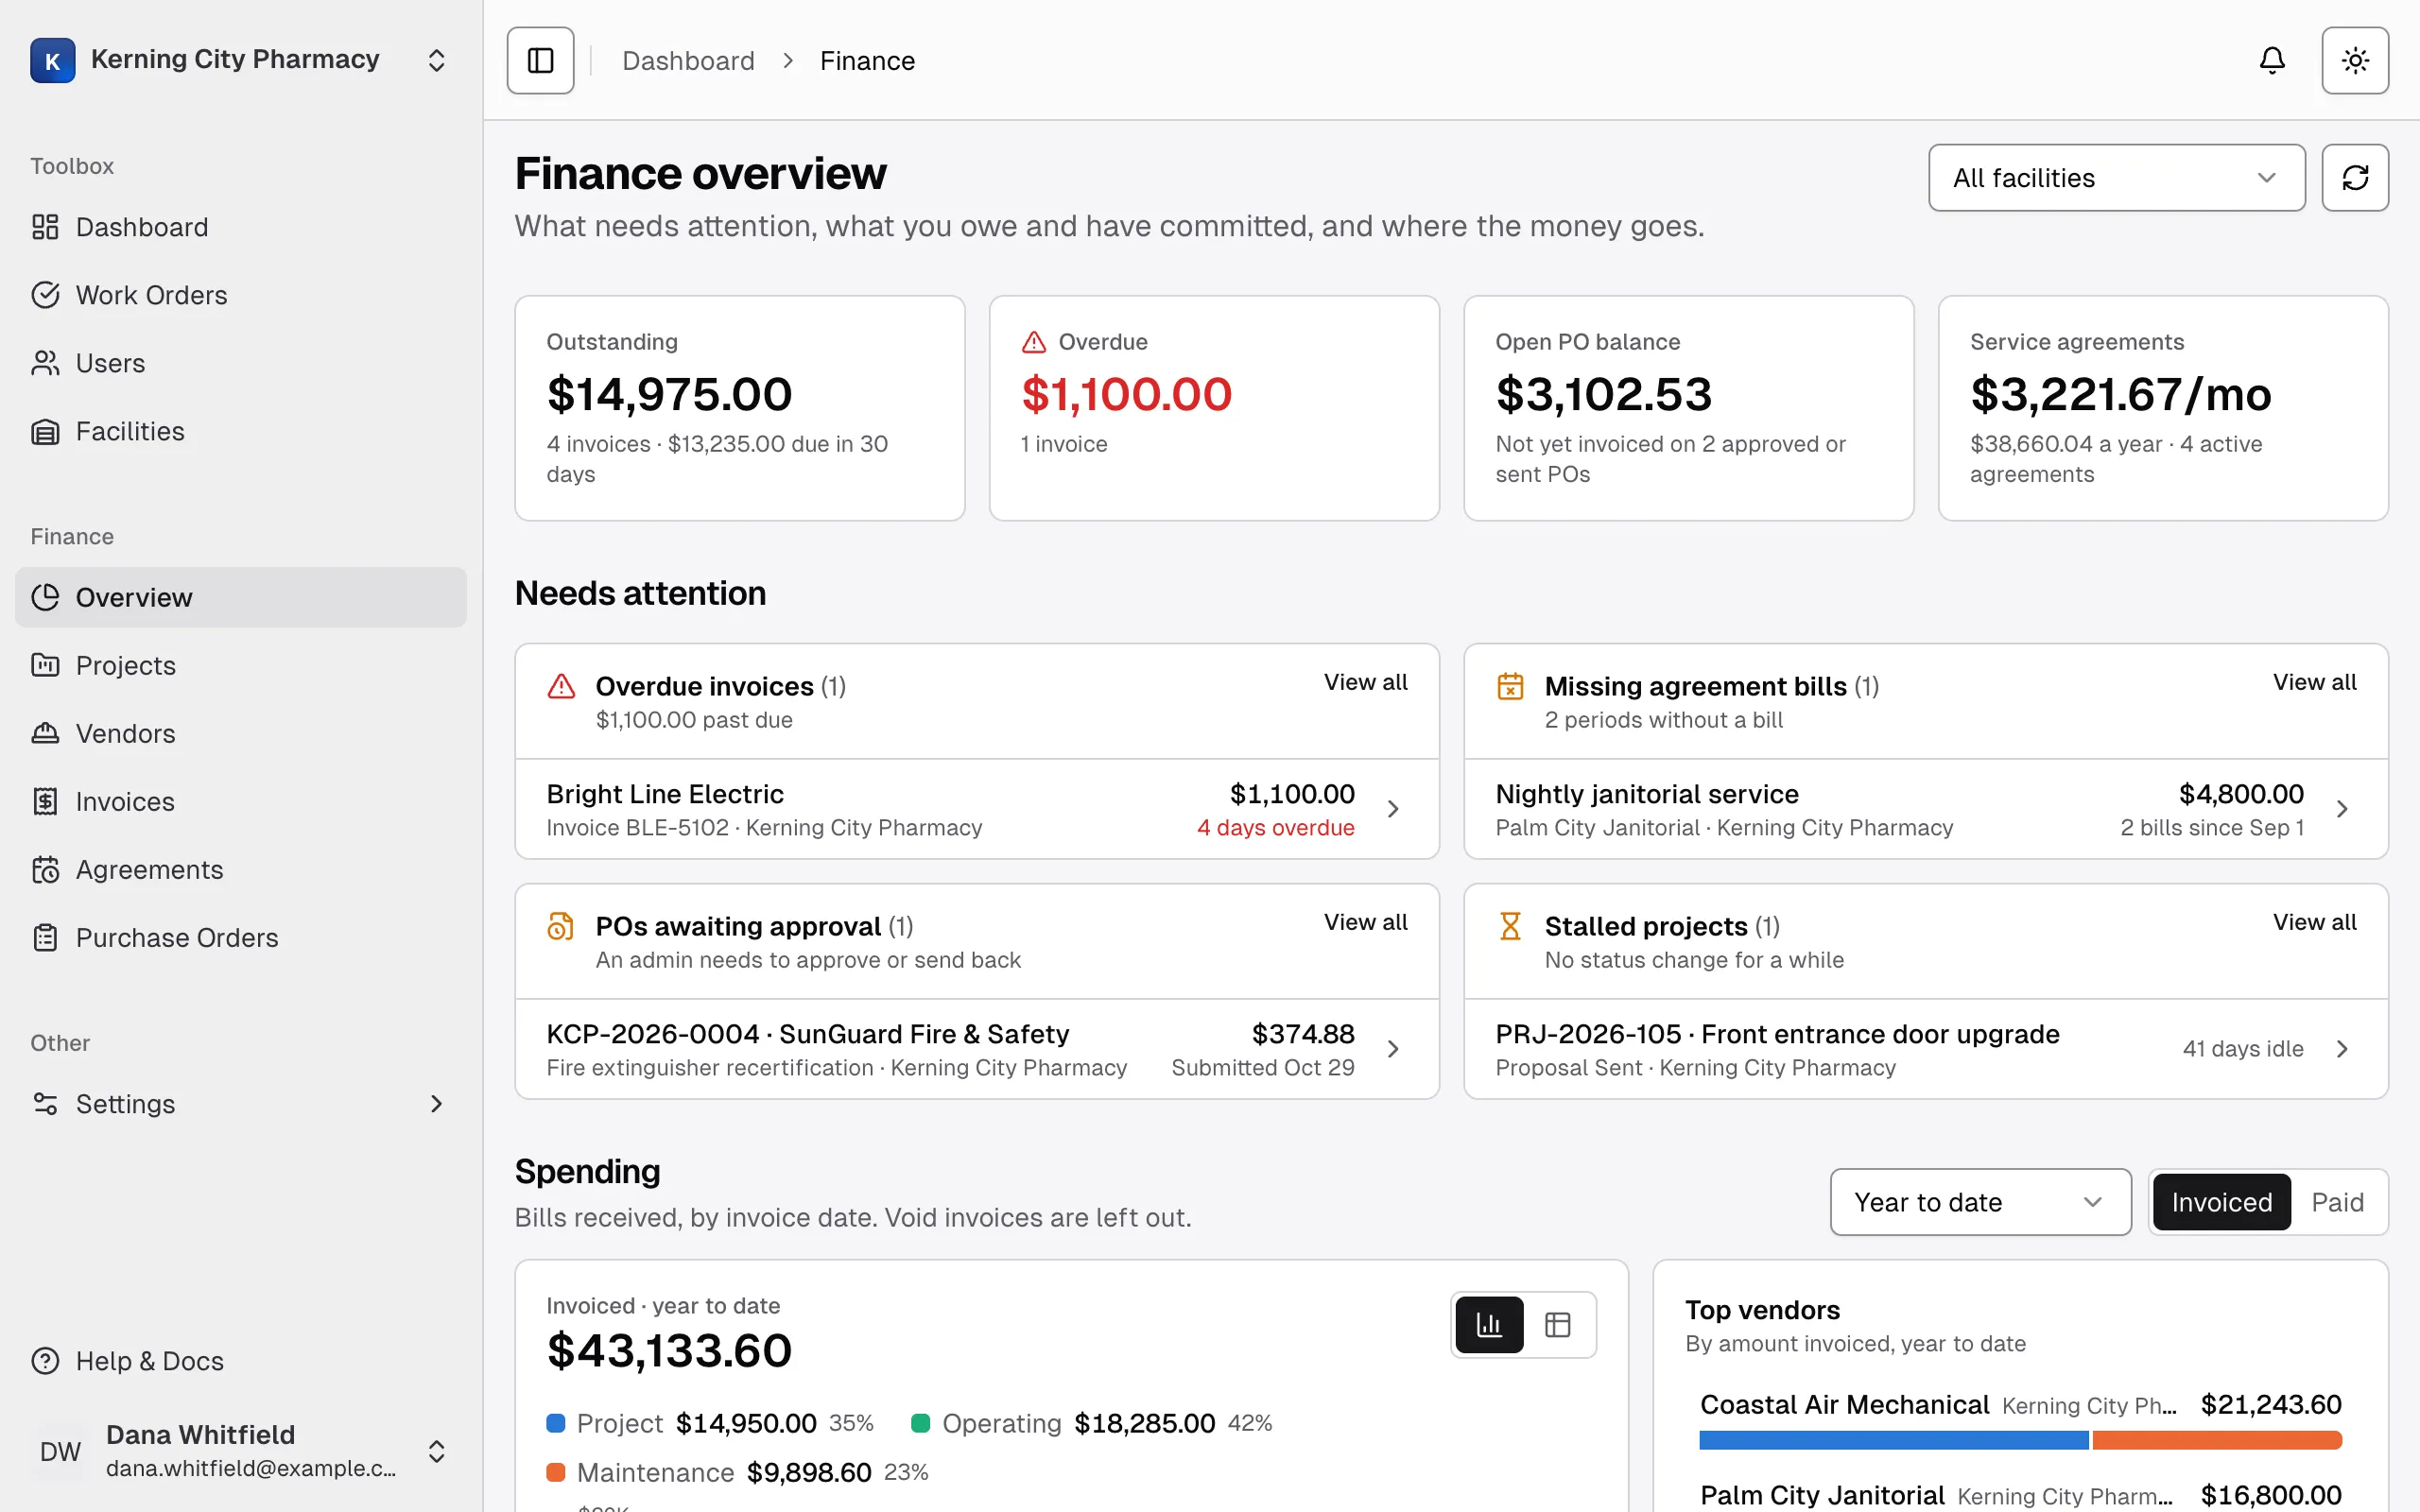Open the notifications bell
The image size is (2420, 1512).
2272,60
